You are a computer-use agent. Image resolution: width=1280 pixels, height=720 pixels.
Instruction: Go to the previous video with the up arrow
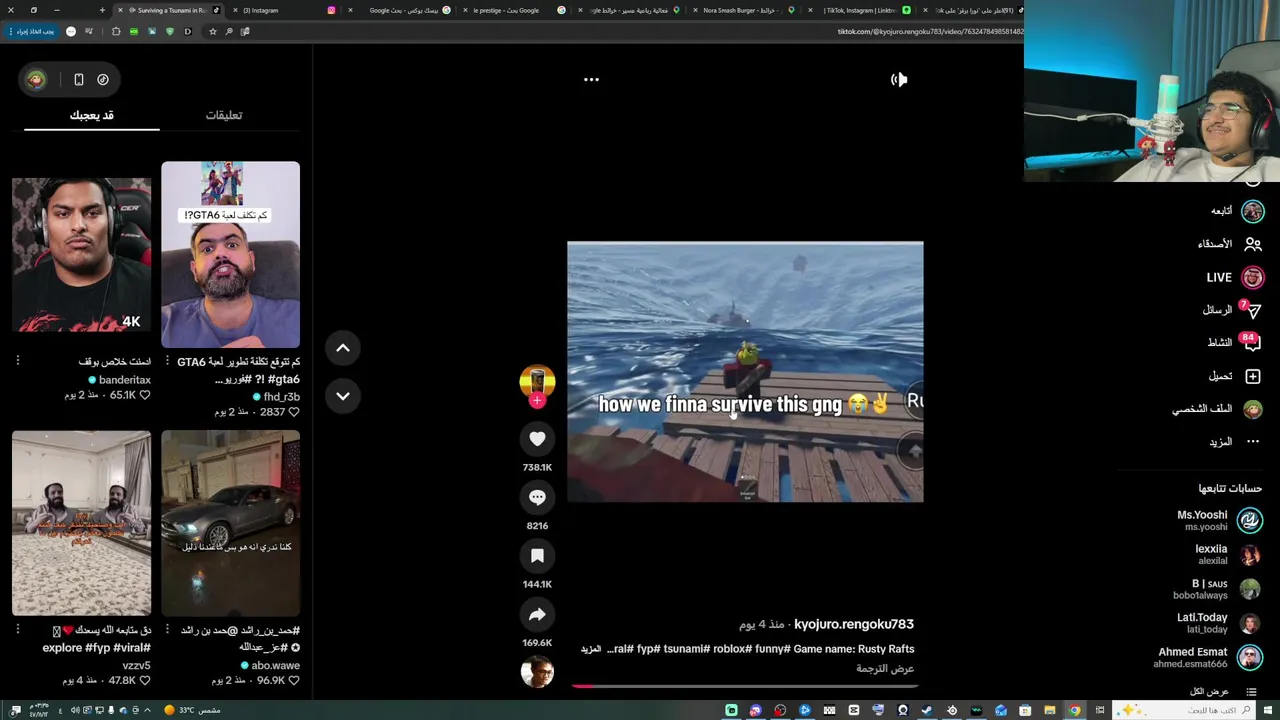(x=342, y=348)
